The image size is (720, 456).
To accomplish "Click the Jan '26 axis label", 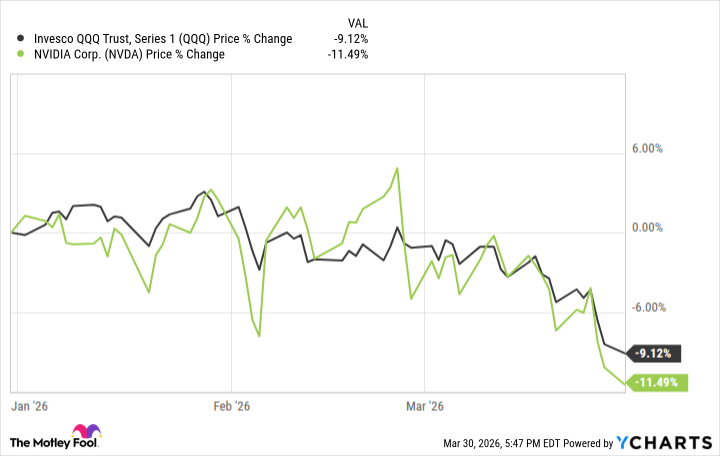I will click(x=28, y=406).
